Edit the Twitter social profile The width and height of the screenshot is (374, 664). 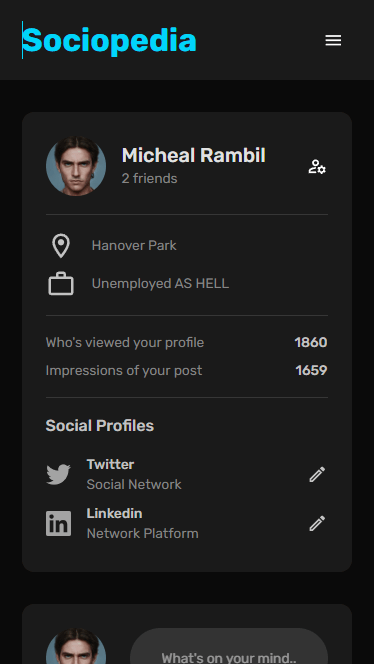pos(317,474)
